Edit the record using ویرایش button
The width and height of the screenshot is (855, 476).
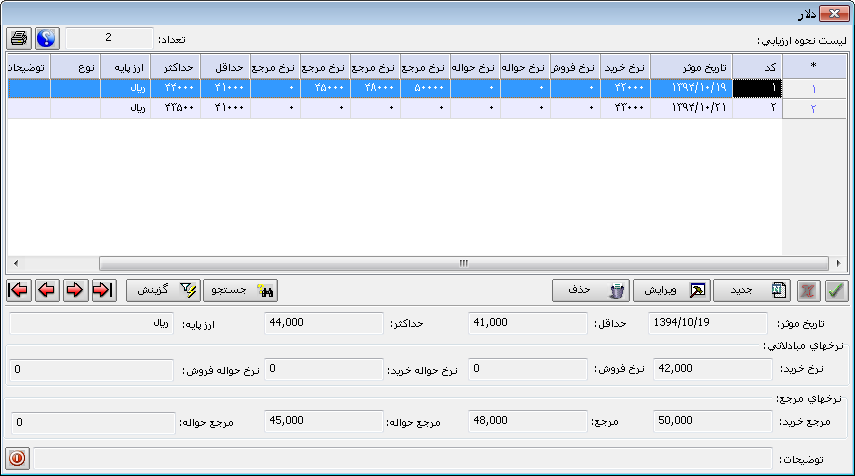[672, 291]
